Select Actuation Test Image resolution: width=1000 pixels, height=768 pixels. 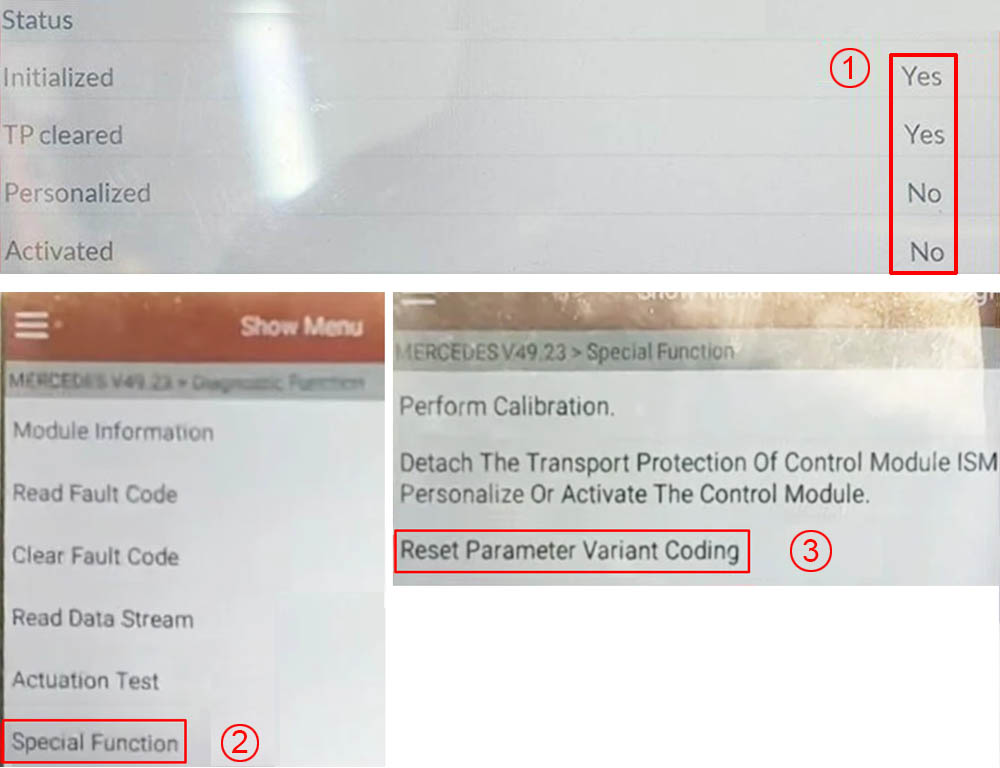(85, 681)
